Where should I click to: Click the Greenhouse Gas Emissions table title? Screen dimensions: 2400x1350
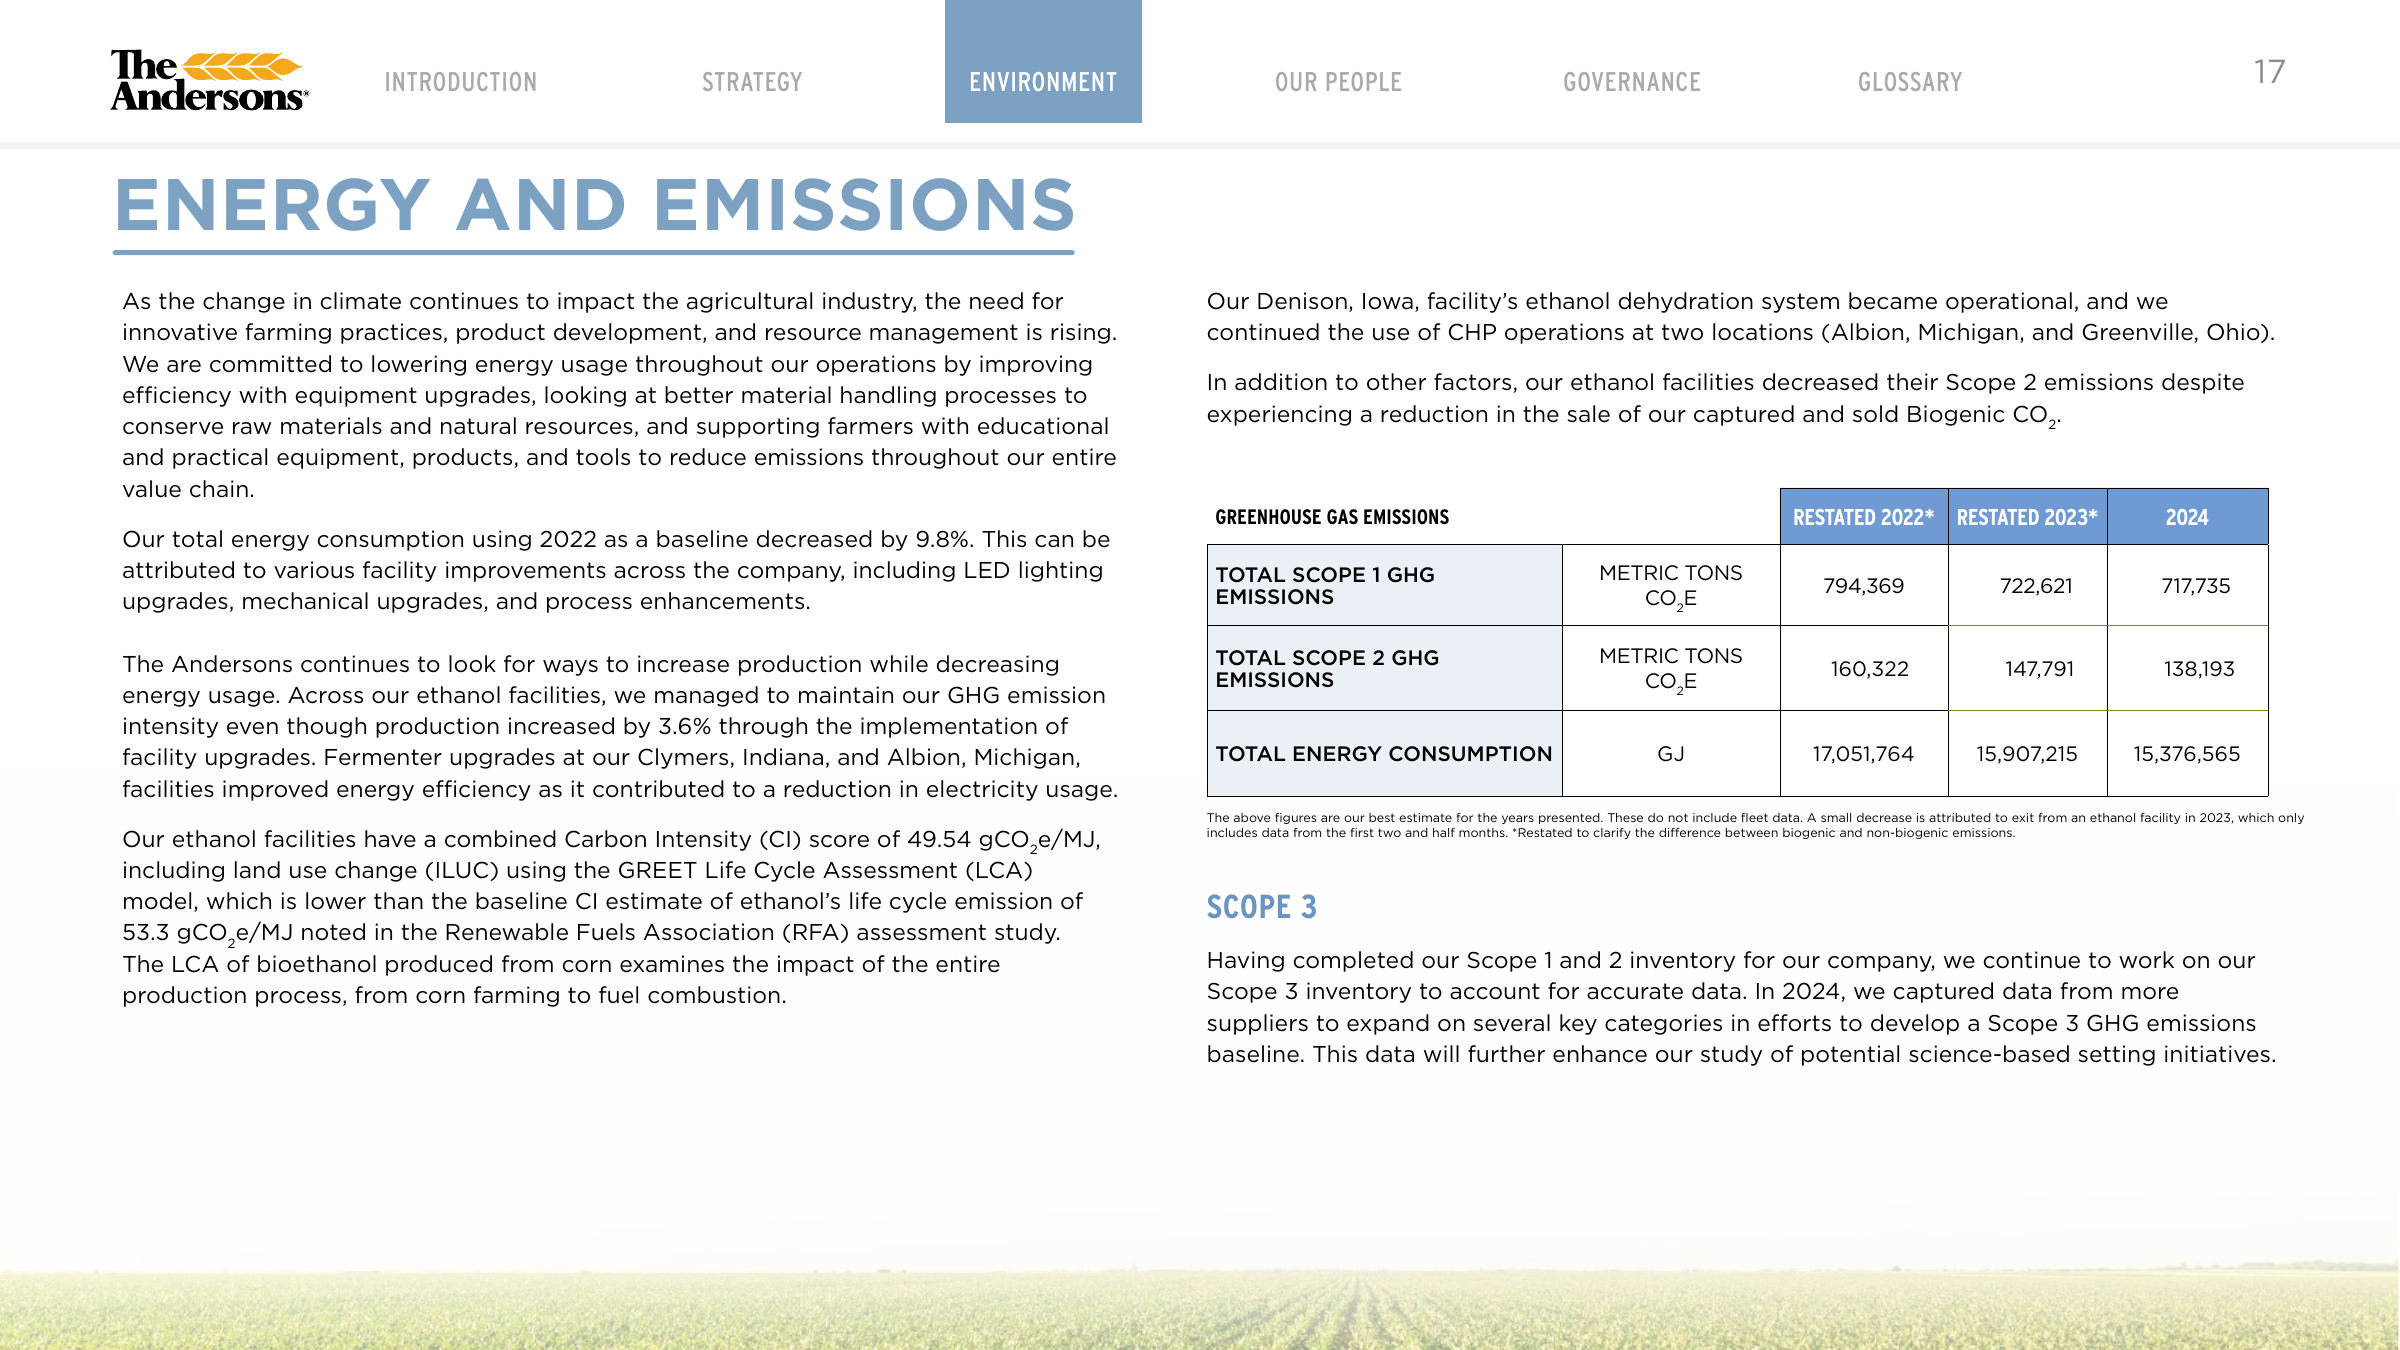point(1332,517)
